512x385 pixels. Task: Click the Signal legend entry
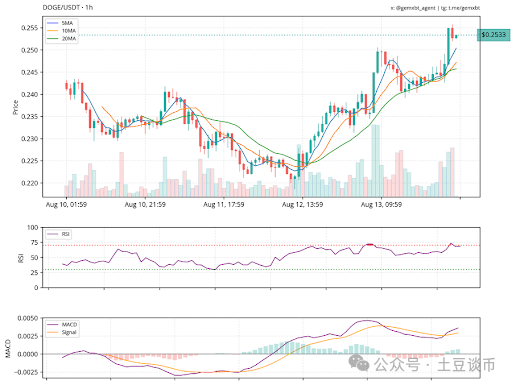coord(62,332)
